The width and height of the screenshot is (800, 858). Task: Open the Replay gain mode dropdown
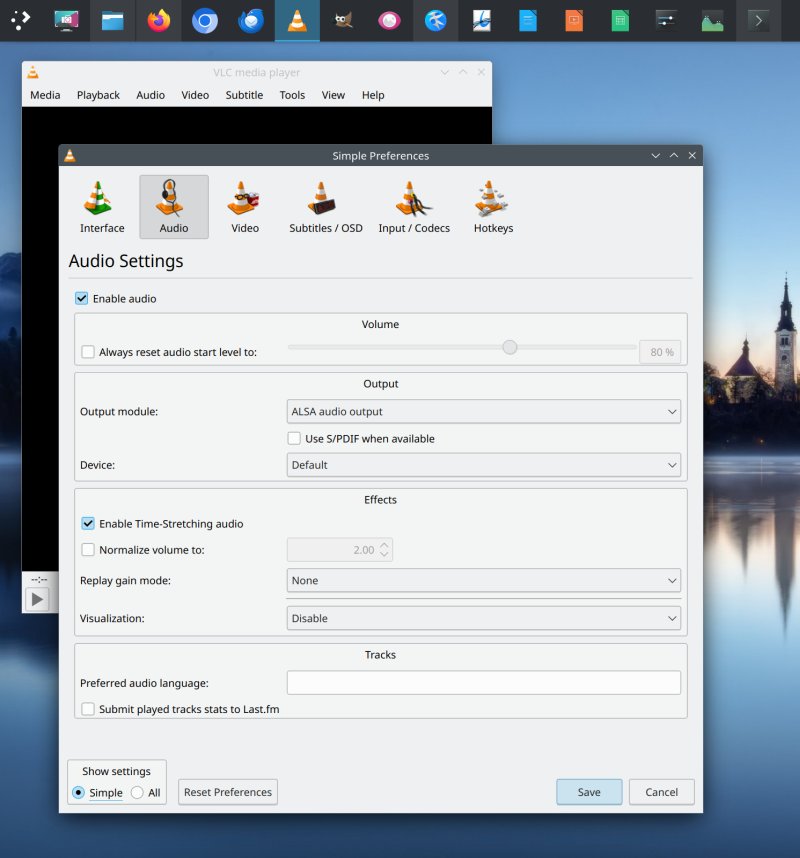[x=483, y=580]
